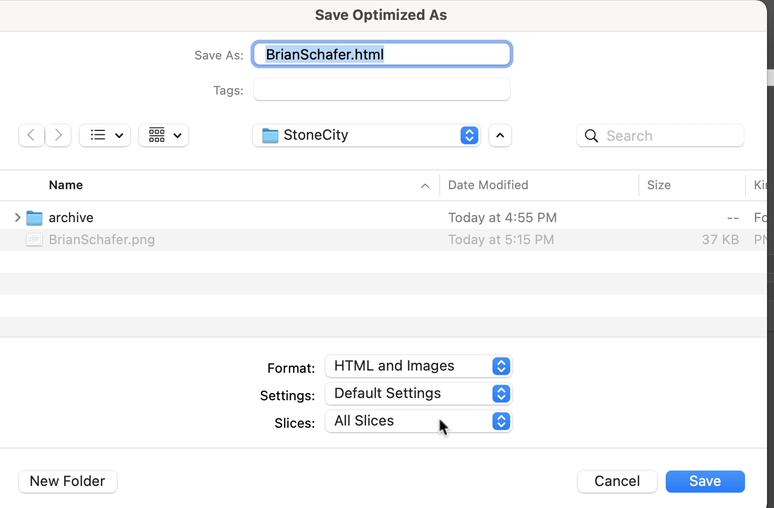Select the archive folder icon
This screenshot has height=508, width=774.
34,217
